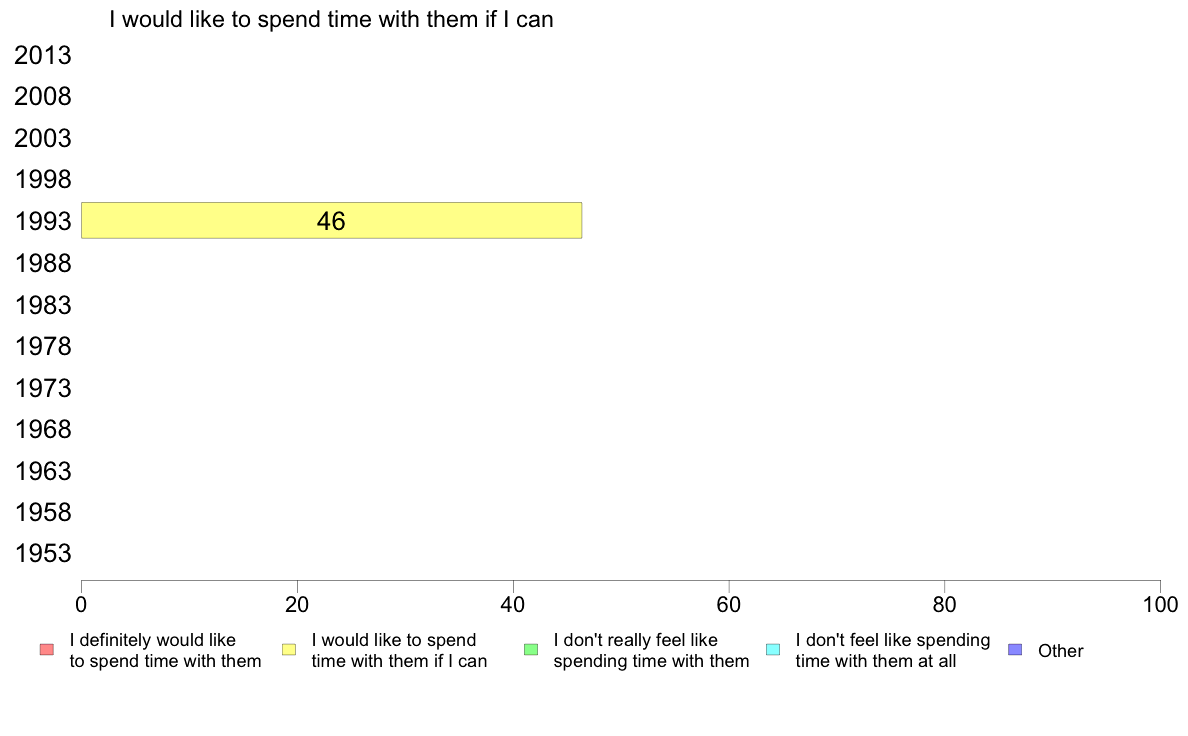Viewport: 1188px width, 736px height.
Task: Click the blue 'Other' legend swatch
Action: click(x=1016, y=650)
